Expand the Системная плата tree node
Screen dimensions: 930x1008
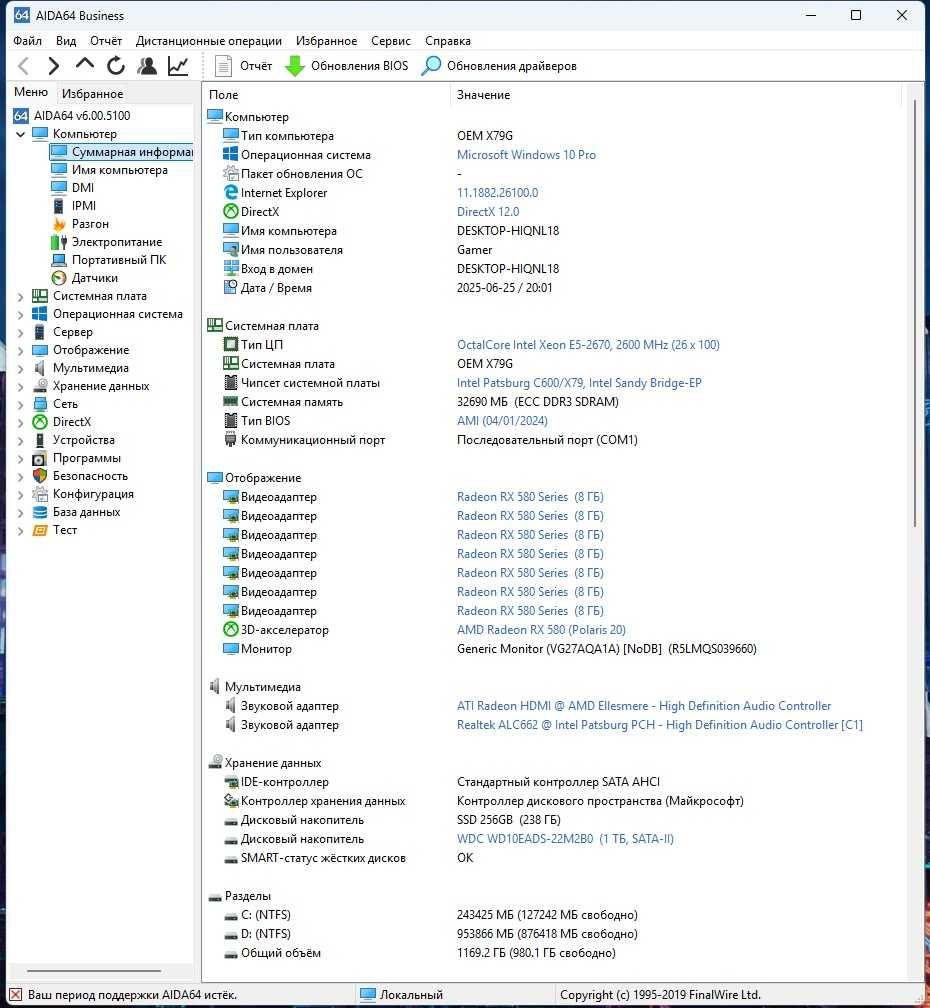point(21,296)
